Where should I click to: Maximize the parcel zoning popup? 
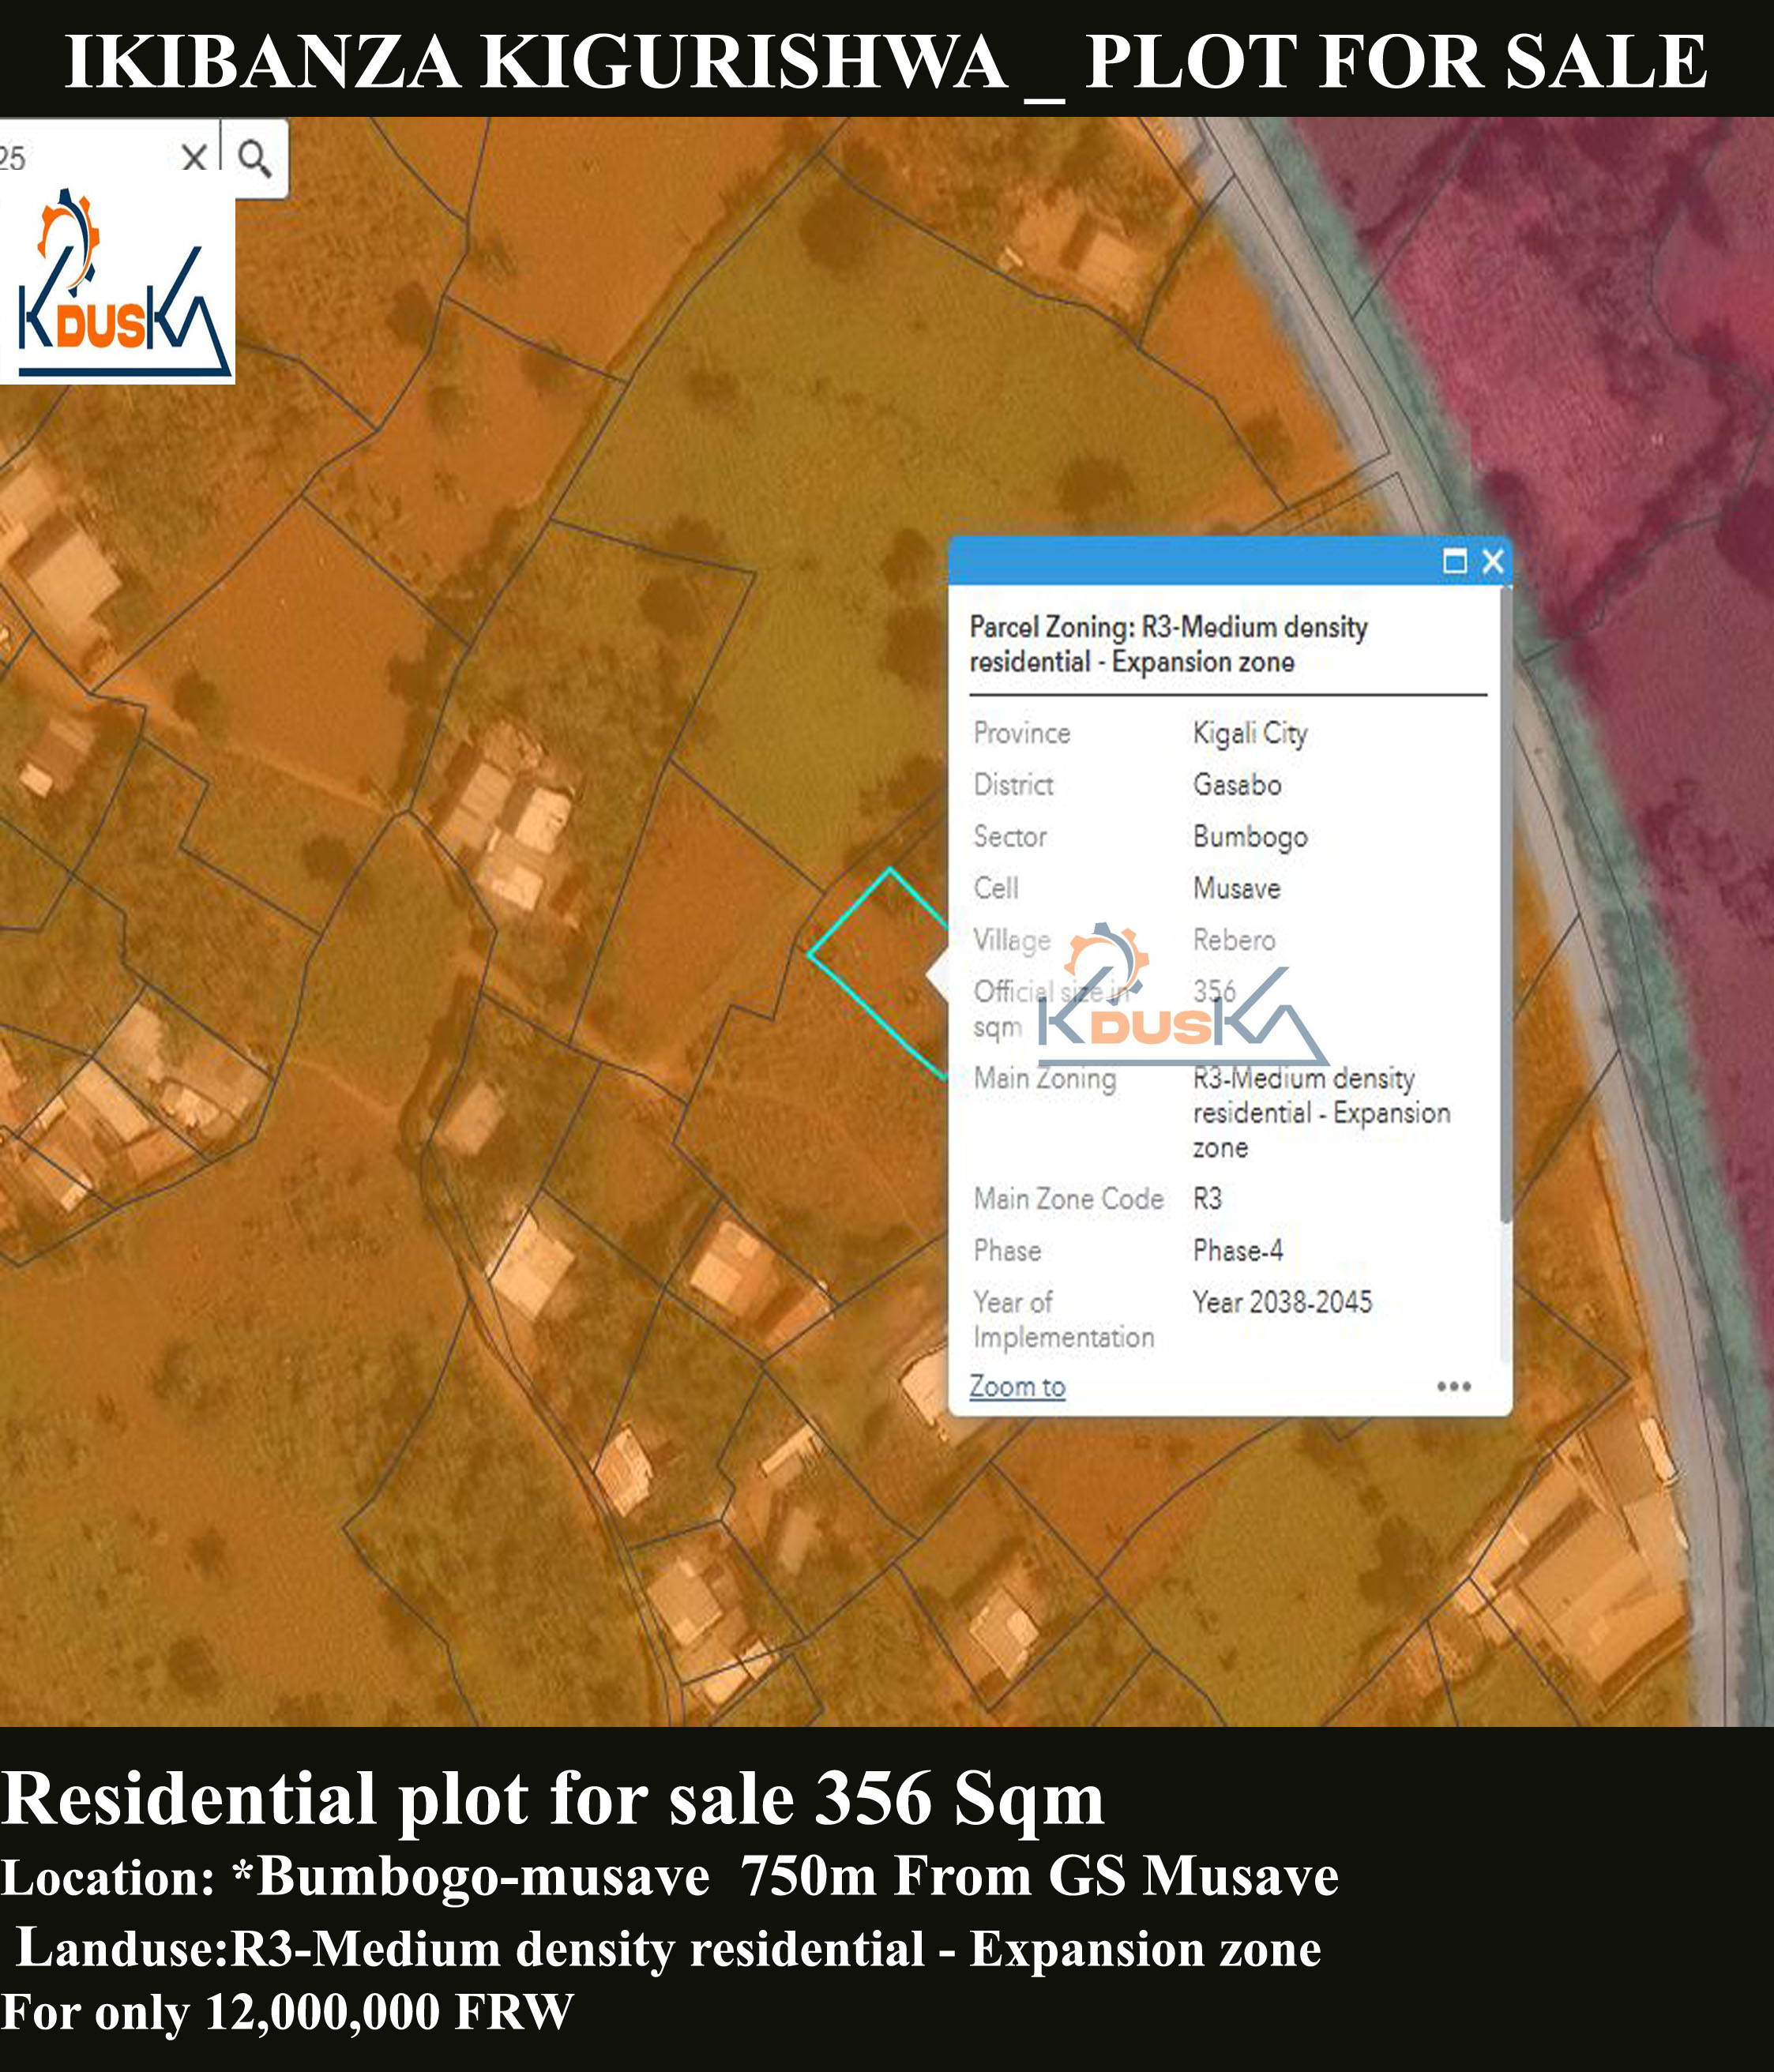[x=1455, y=561]
